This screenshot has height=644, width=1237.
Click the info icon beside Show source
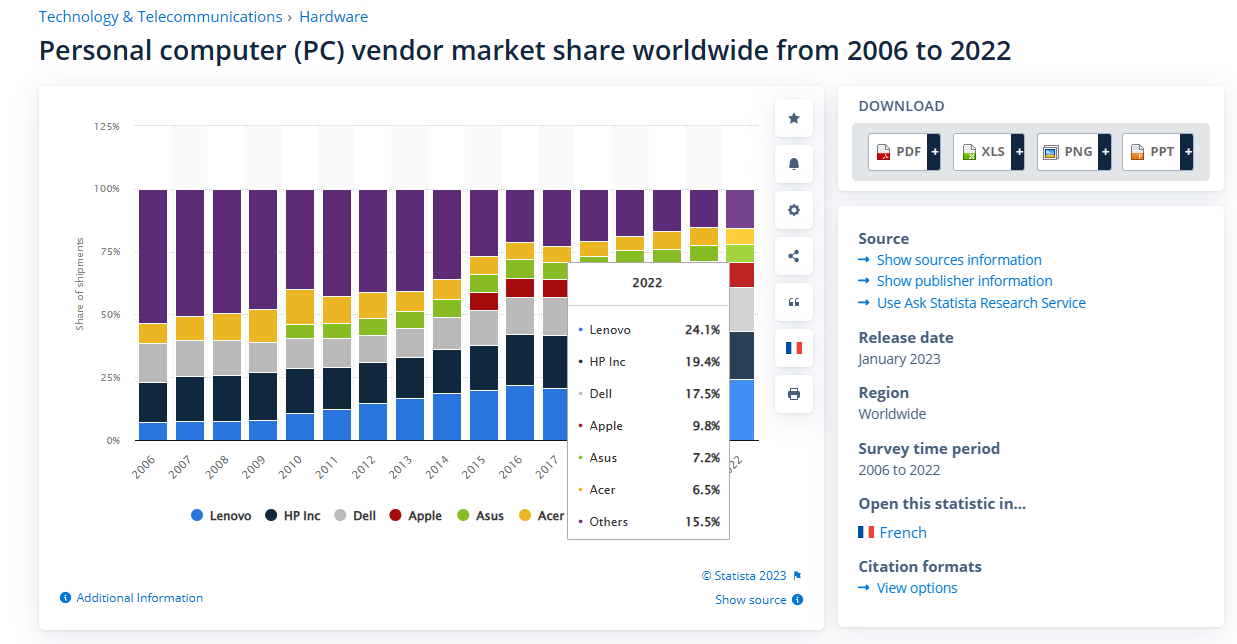(797, 600)
